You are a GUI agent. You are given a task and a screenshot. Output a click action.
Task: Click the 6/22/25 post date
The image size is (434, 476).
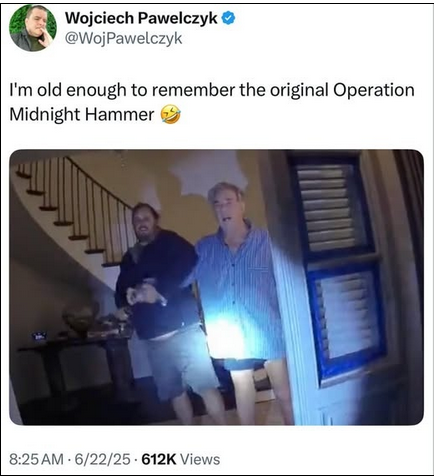pyautogui.click(x=102, y=459)
